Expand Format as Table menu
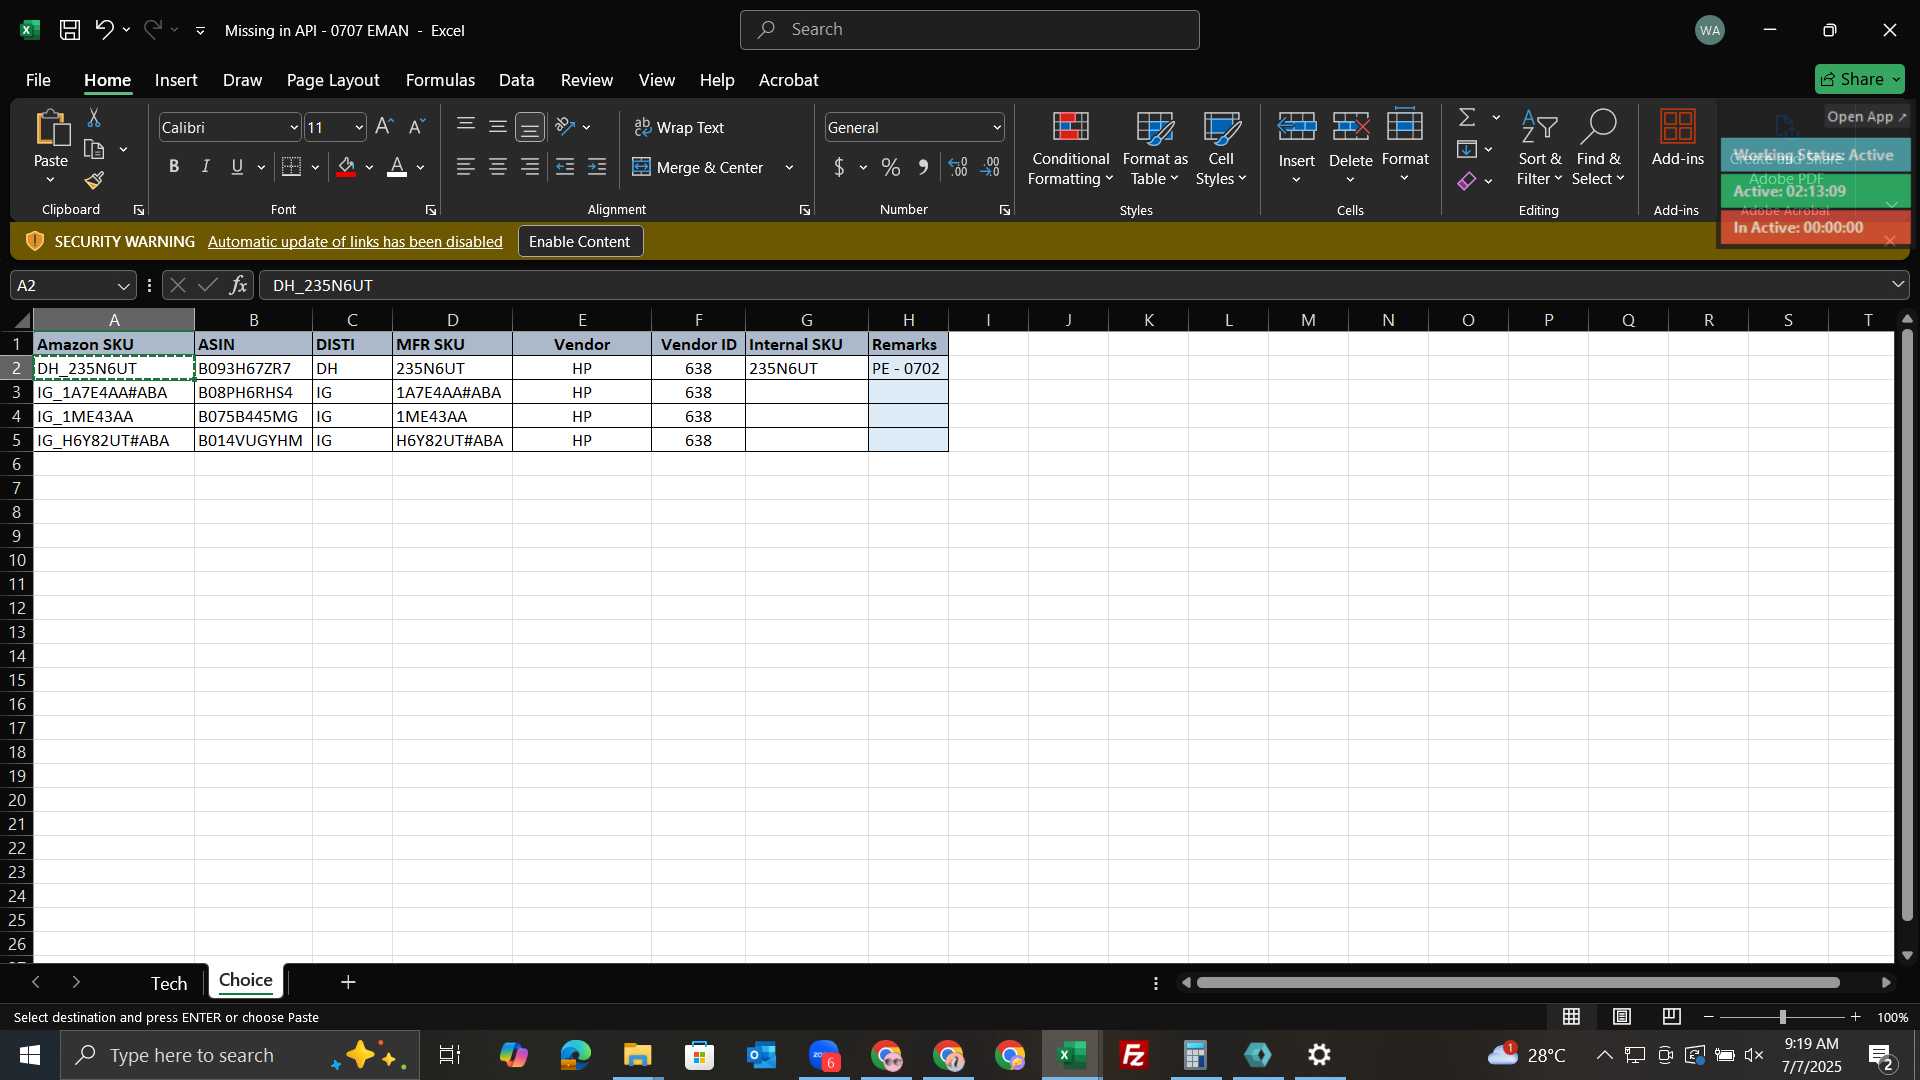Image resolution: width=1920 pixels, height=1080 pixels. pos(1155,150)
